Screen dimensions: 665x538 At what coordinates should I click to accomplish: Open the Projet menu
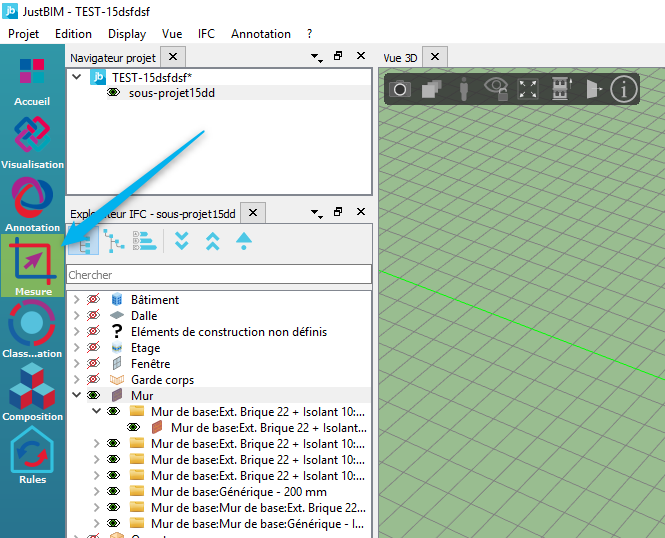point(23,34)
